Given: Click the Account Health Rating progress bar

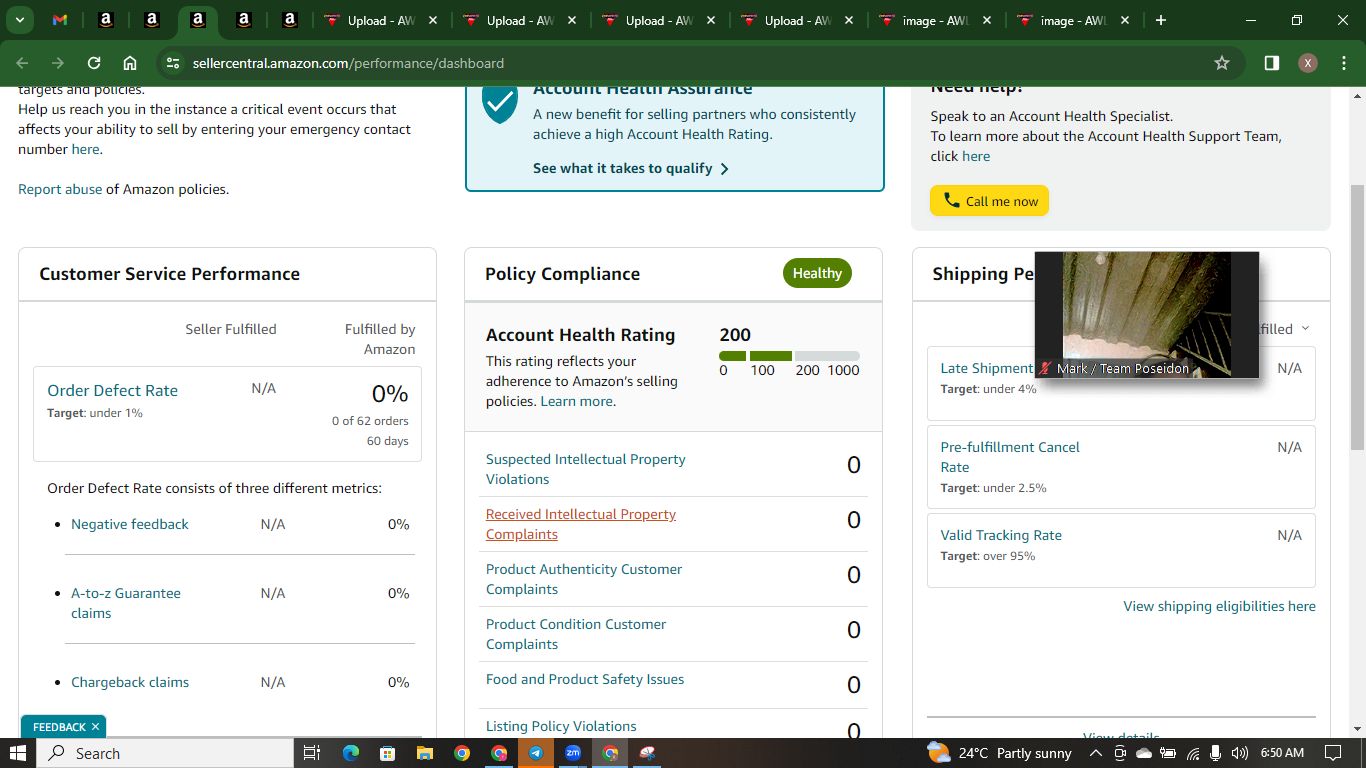Looking at the screenshot, I should click(x=789, y=356).
